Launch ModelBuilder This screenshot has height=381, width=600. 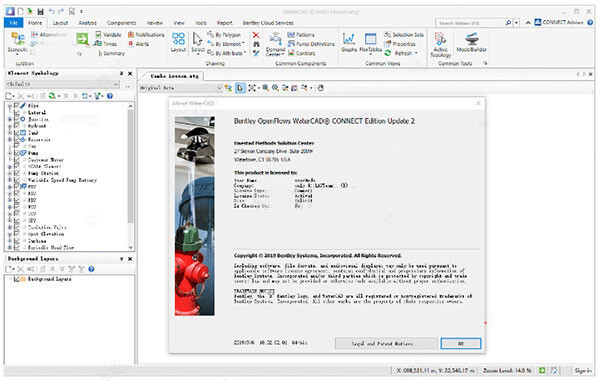471,42
